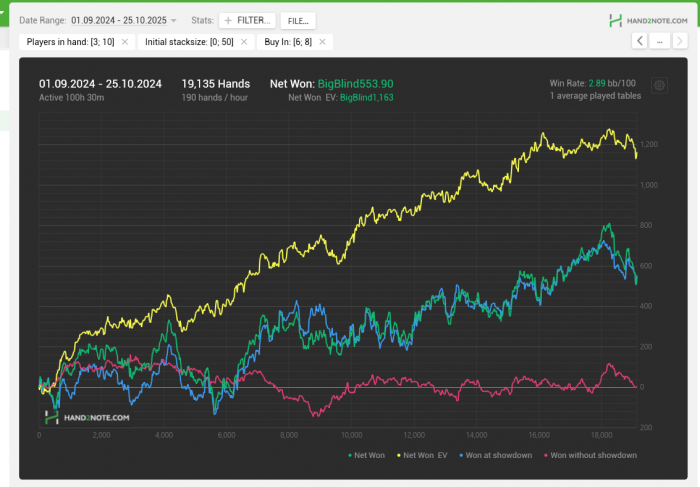Viewport: 700px width, 487px height.
Task: Remove the Players in hand filter
Action: tap(125, 42)
